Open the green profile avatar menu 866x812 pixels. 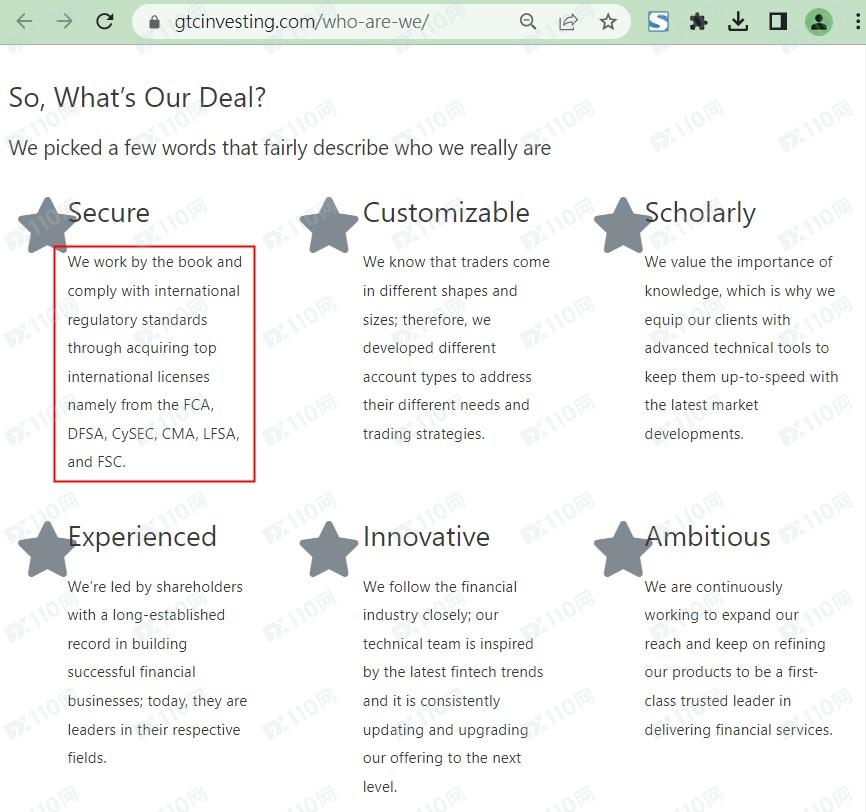click(819, 22)
